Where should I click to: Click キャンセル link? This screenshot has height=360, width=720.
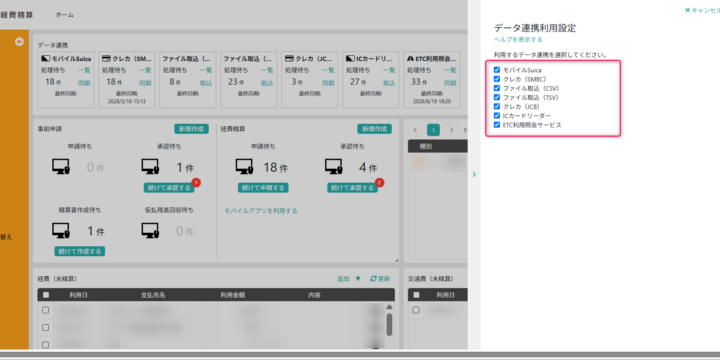(706, 10)
